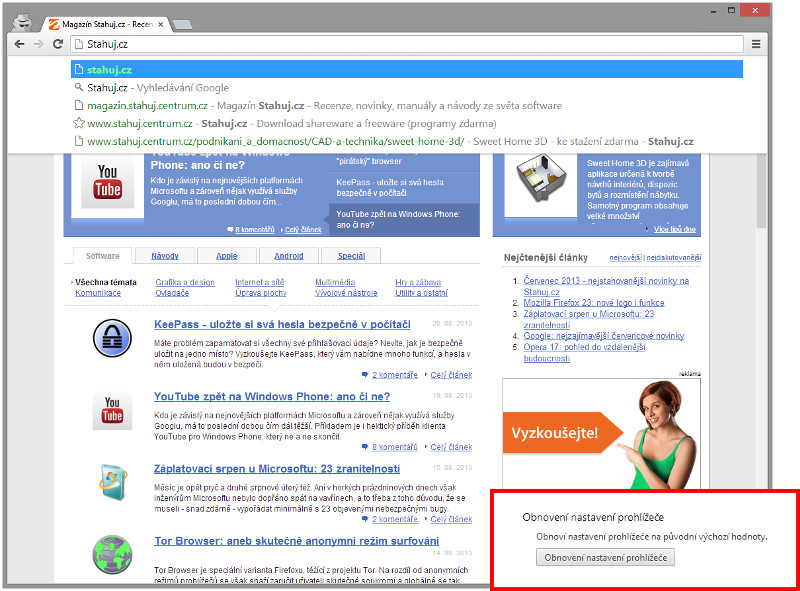Filter by Multimédia category
Image resolution: width=800 pixels, height=591 pixels.
(335, 282)
